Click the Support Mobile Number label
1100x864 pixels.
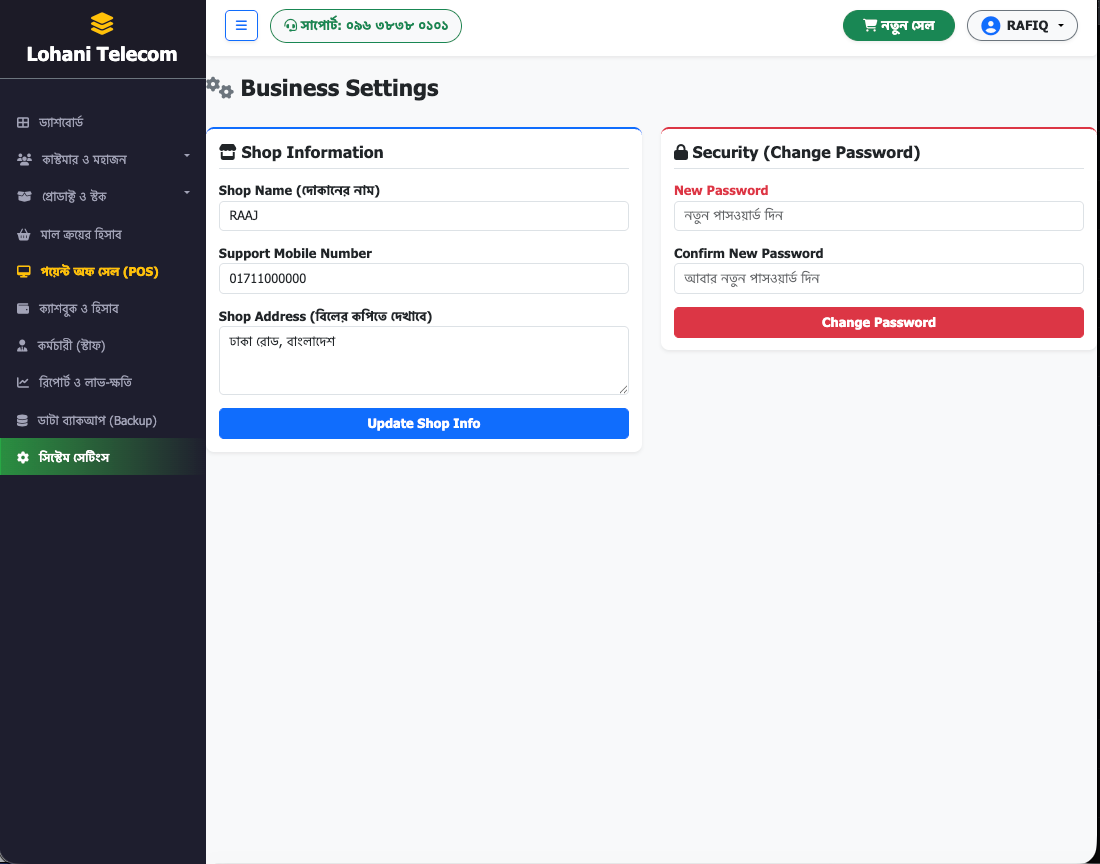tap(295, 254)
